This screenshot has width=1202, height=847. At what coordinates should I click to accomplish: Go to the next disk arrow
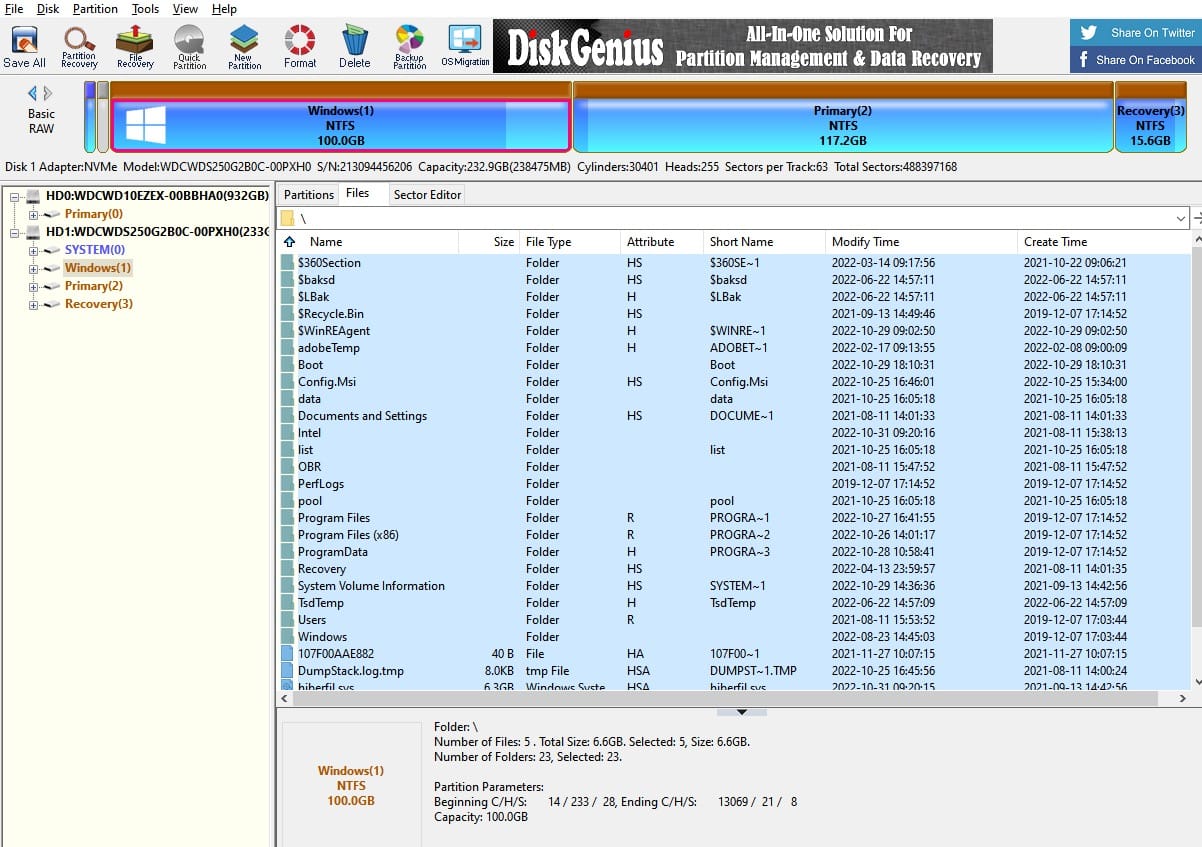(x=48, y=94)
